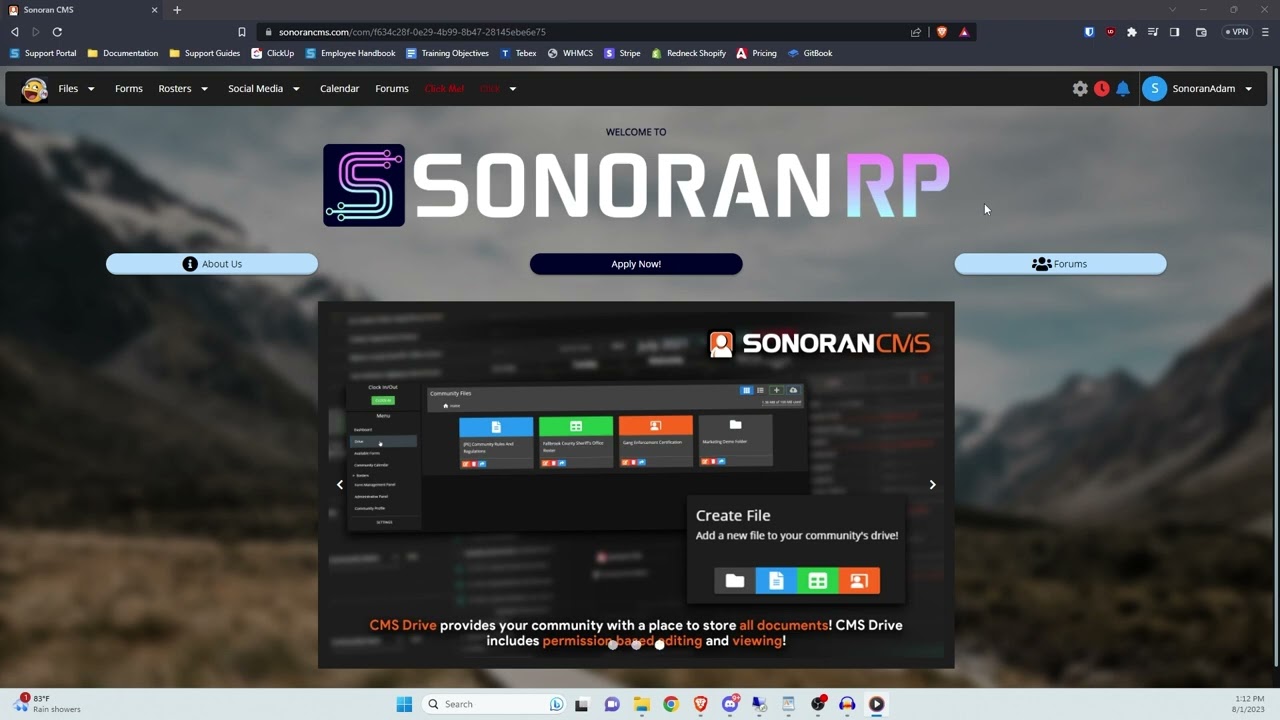The image size is (1280, 720).
Task: Open Discord from taskbar
Action: coord(730,704)
